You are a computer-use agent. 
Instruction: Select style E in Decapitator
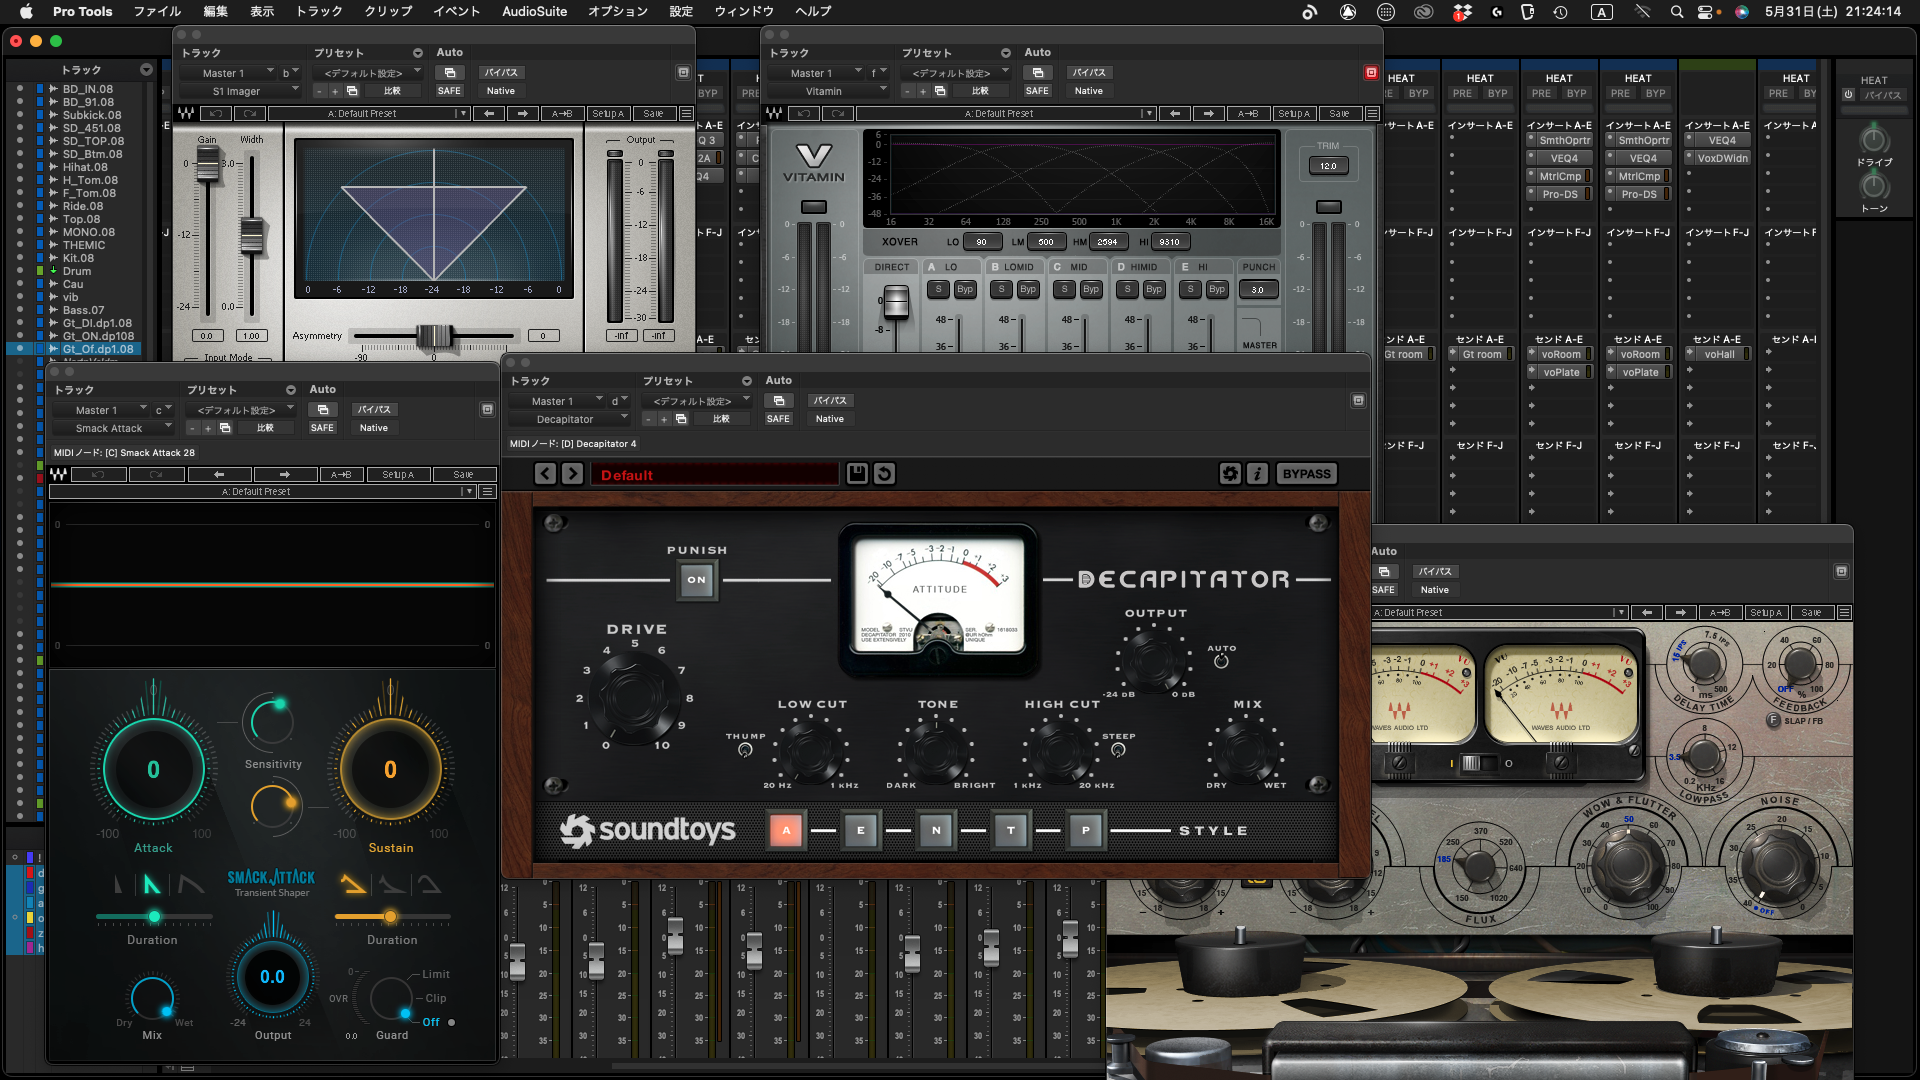[861, 830]
